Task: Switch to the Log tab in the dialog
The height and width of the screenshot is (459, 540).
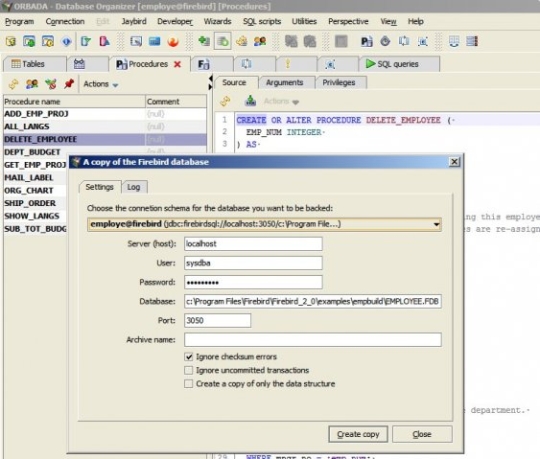Action: coord(134,187)
